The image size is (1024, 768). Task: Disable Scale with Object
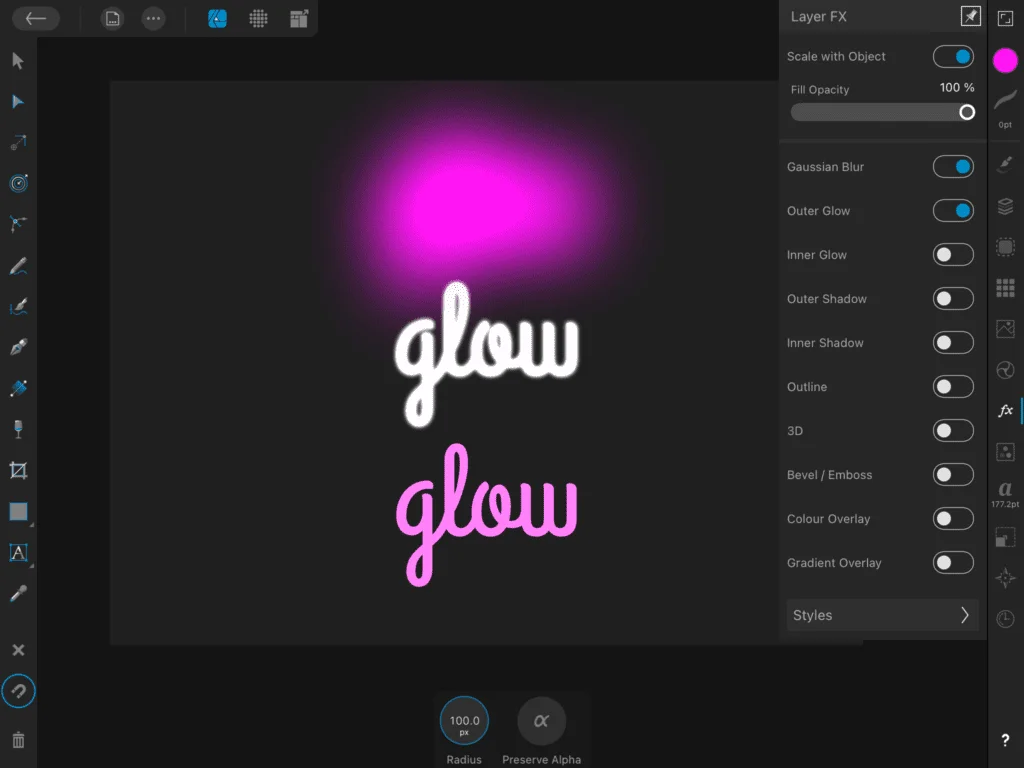(952, 56)
